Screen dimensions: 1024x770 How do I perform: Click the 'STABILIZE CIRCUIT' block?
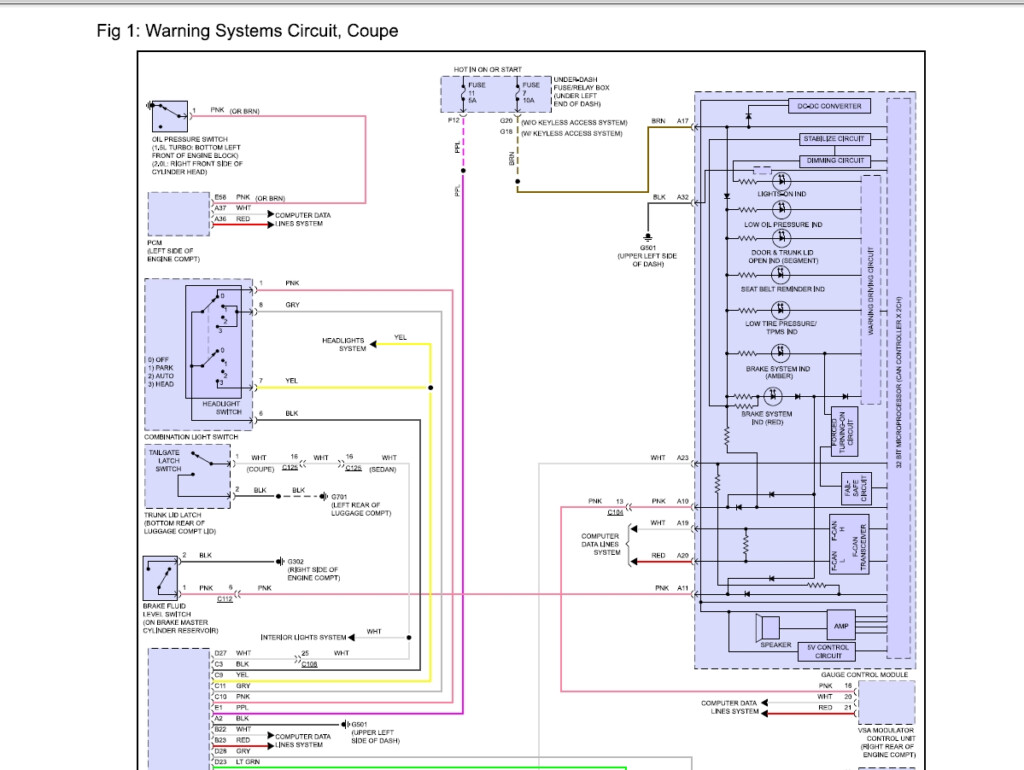click(833, 138)
